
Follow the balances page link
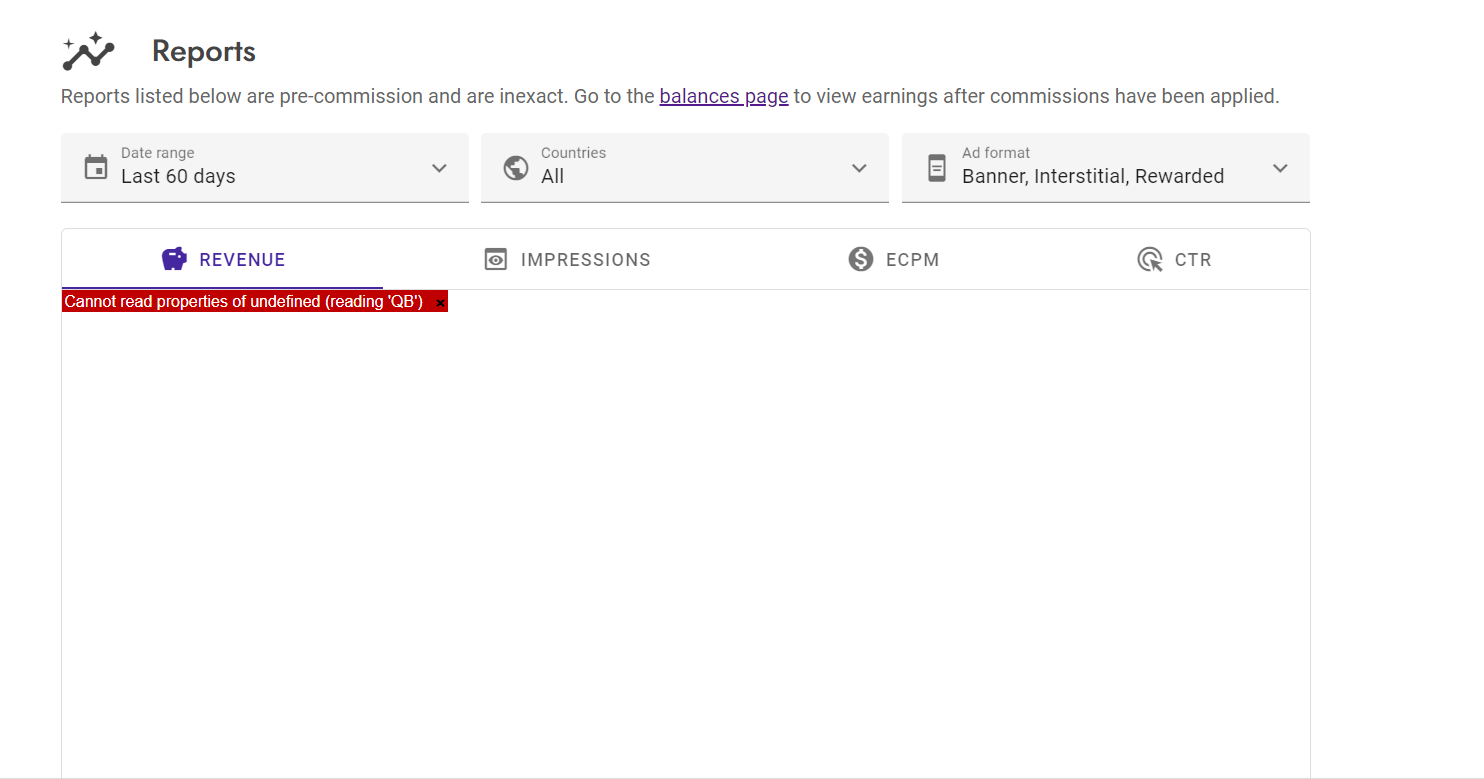pos(724,97)
